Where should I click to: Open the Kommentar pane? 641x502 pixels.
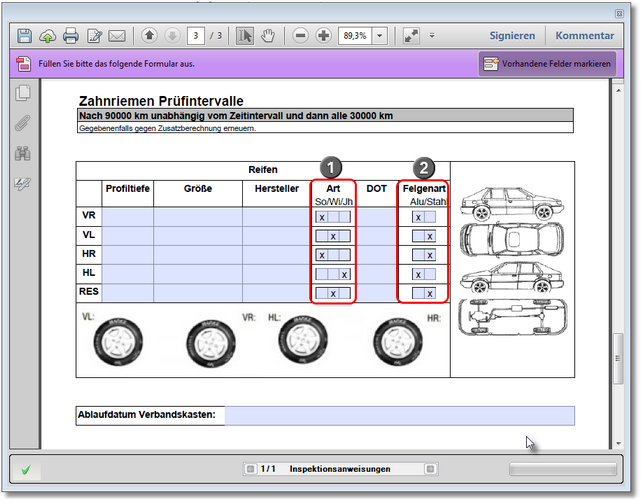point(585,36)
